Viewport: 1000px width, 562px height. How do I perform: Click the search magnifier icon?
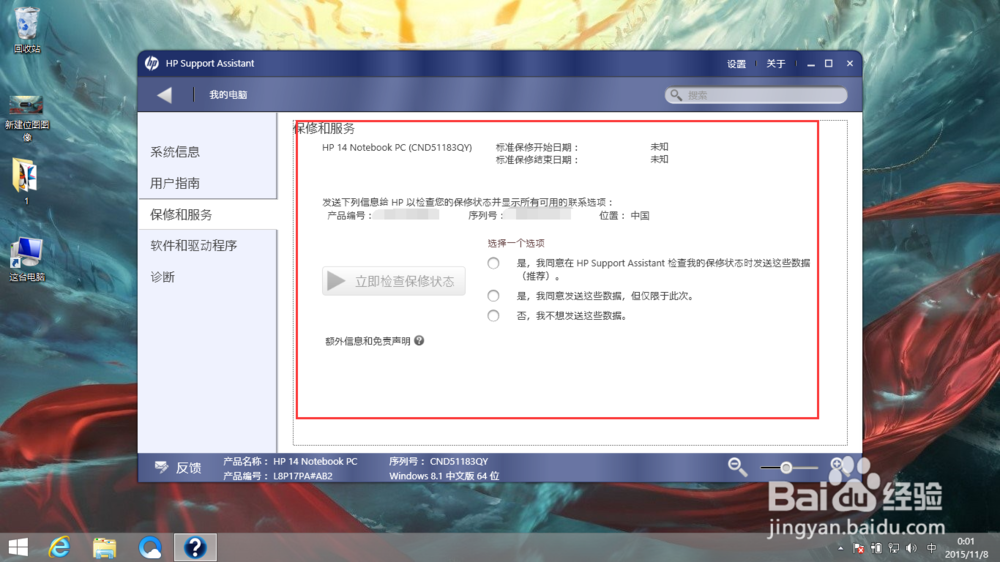(x=676, y=95)
